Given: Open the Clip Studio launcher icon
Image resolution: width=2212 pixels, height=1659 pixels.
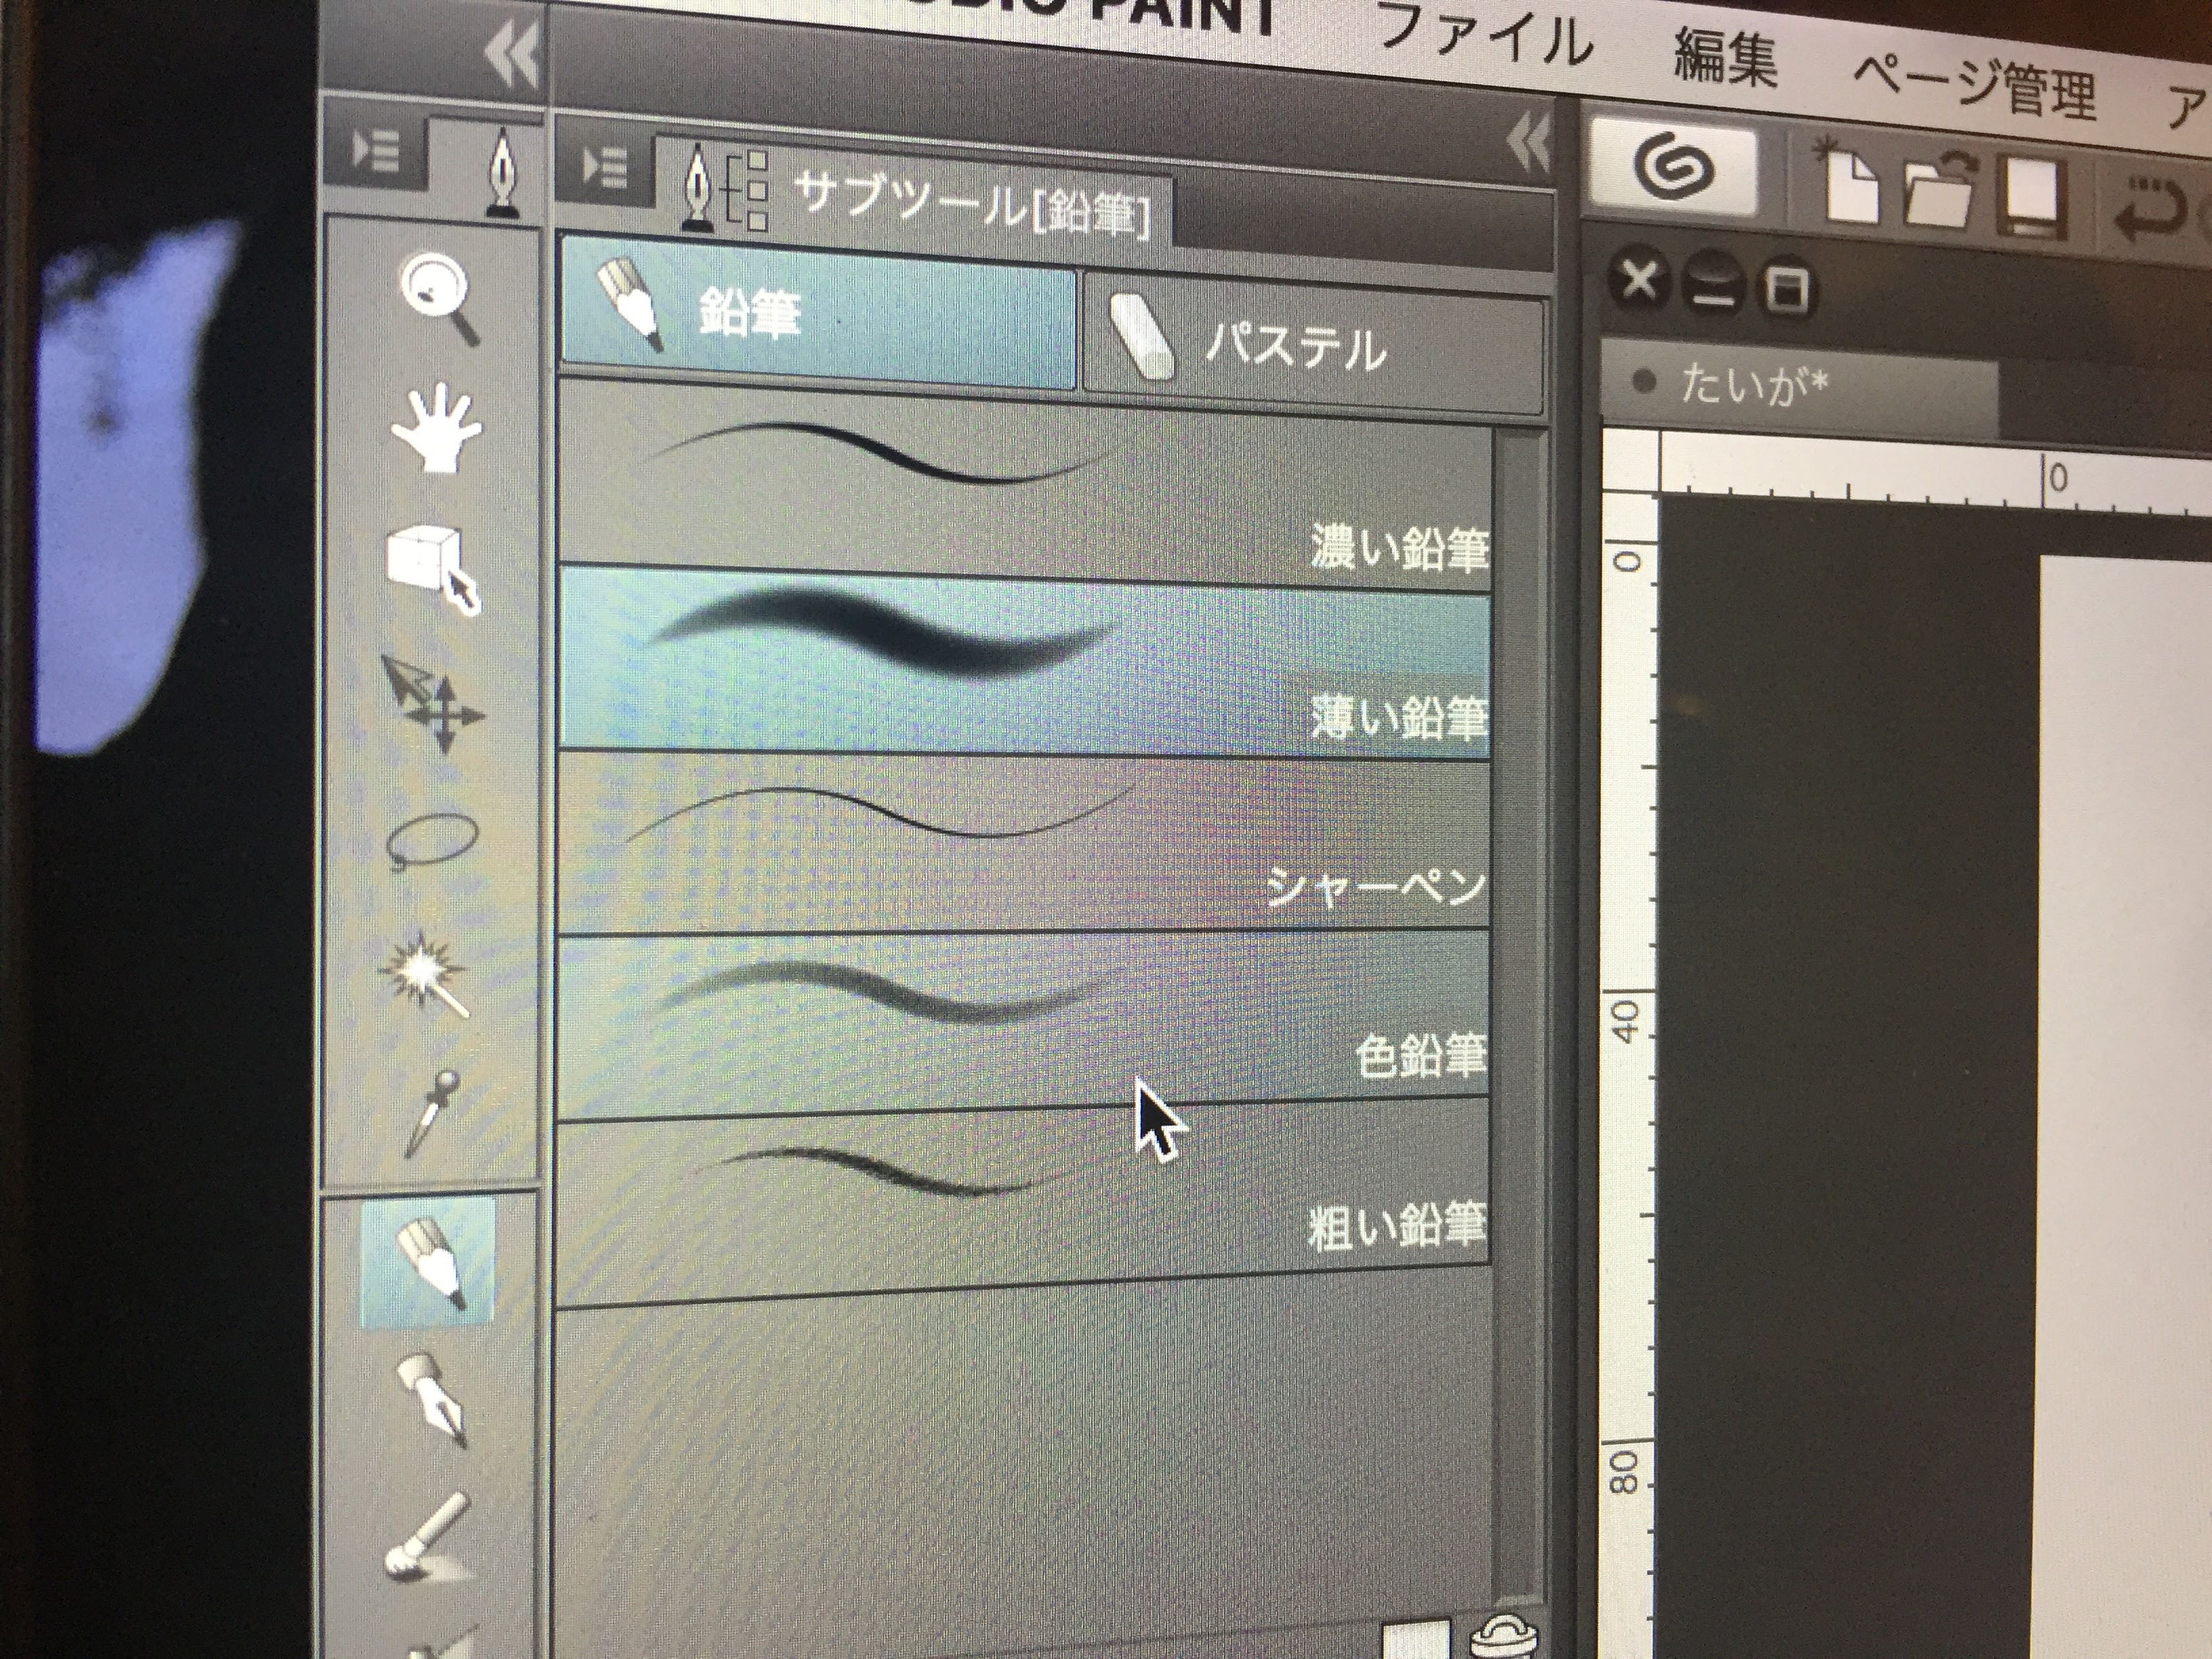Looking at the screenshot, I should tap(1672, 168).
